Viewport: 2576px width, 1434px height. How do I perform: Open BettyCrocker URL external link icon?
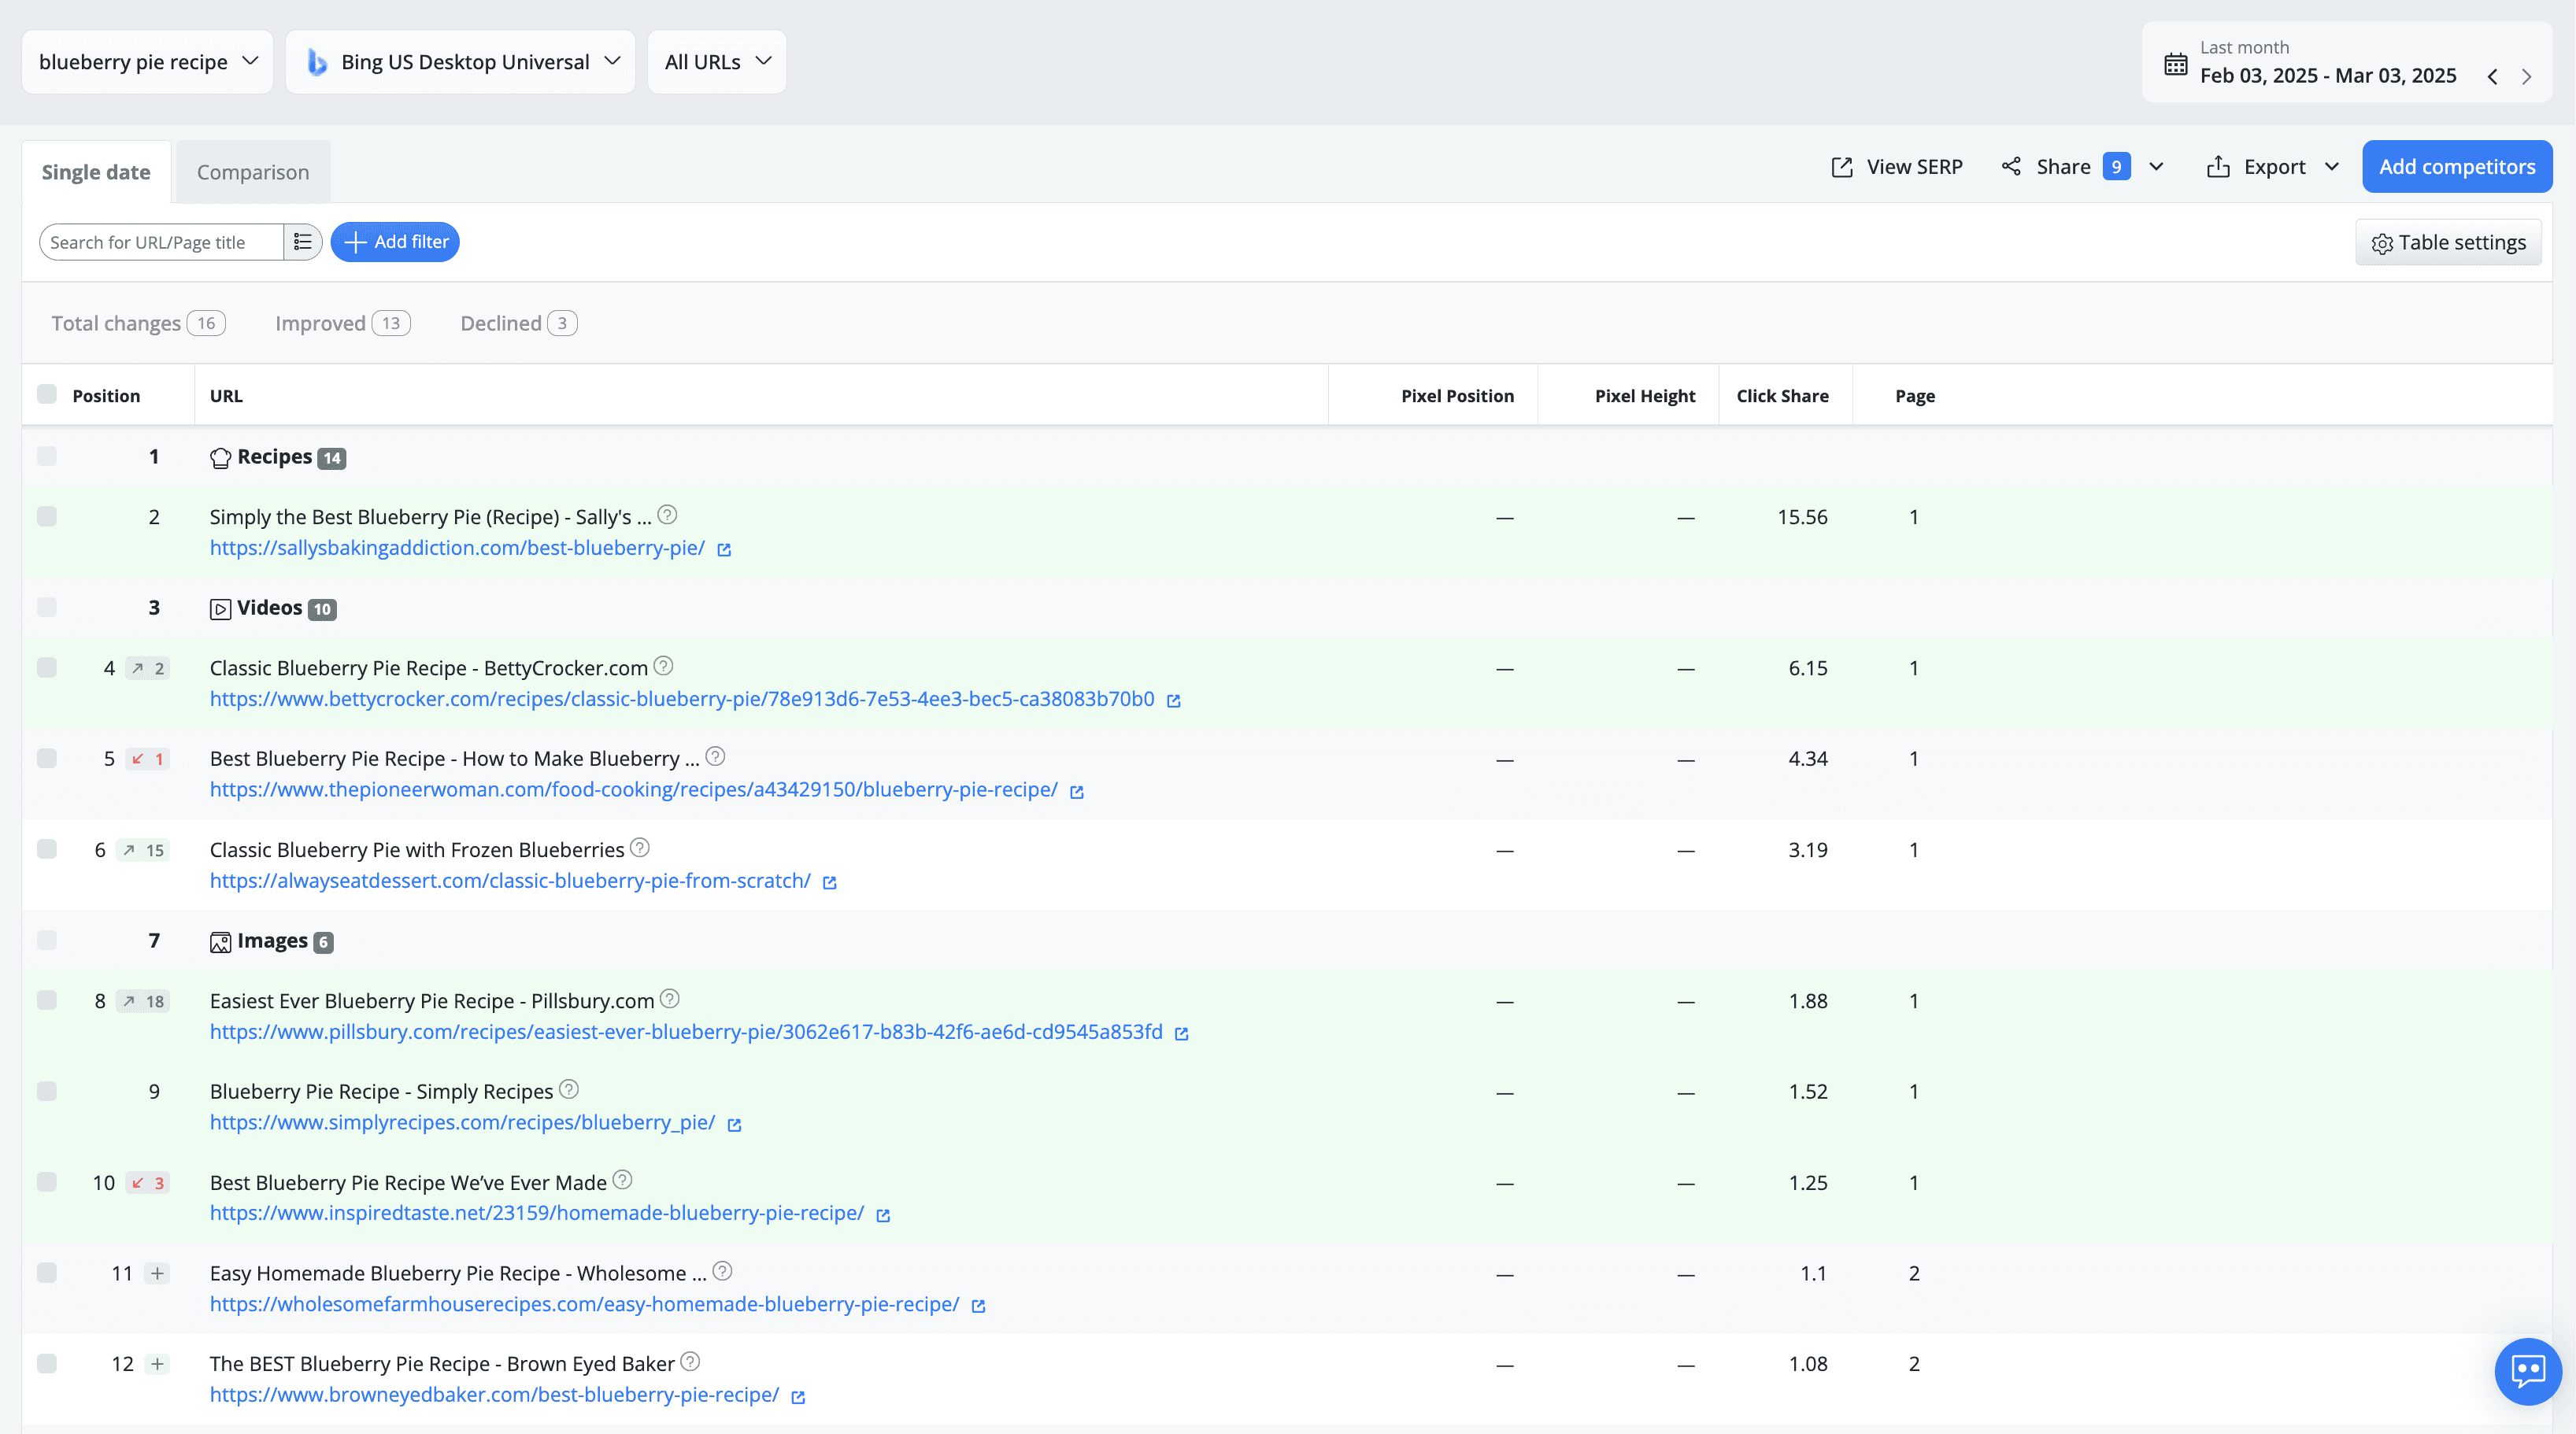[x=1174, y=701]
